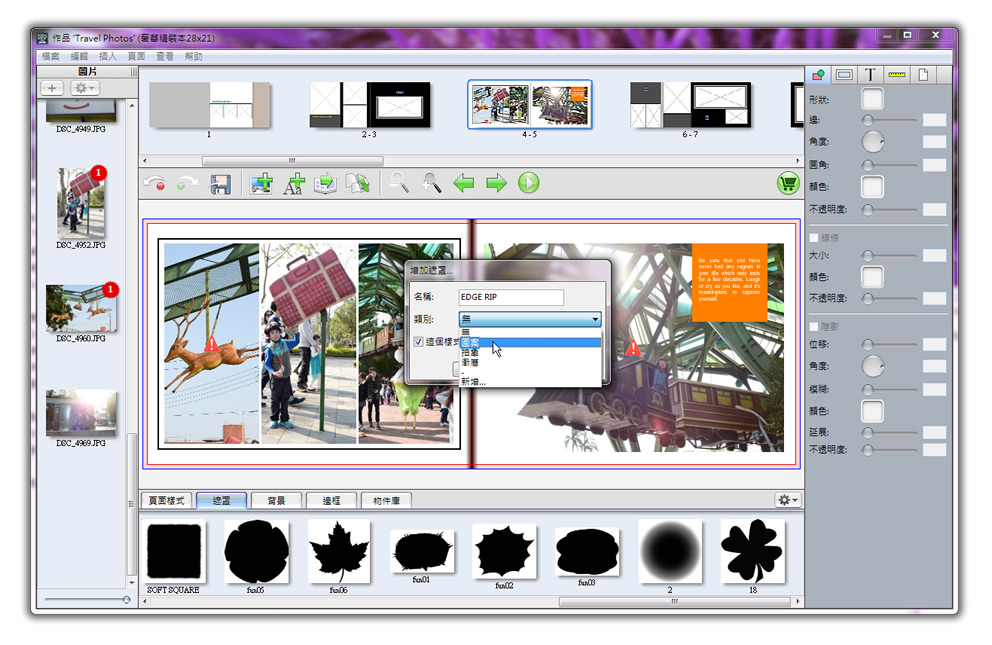Switch to the 背景 tab
The image size is (992, 645).
[276, 500]
